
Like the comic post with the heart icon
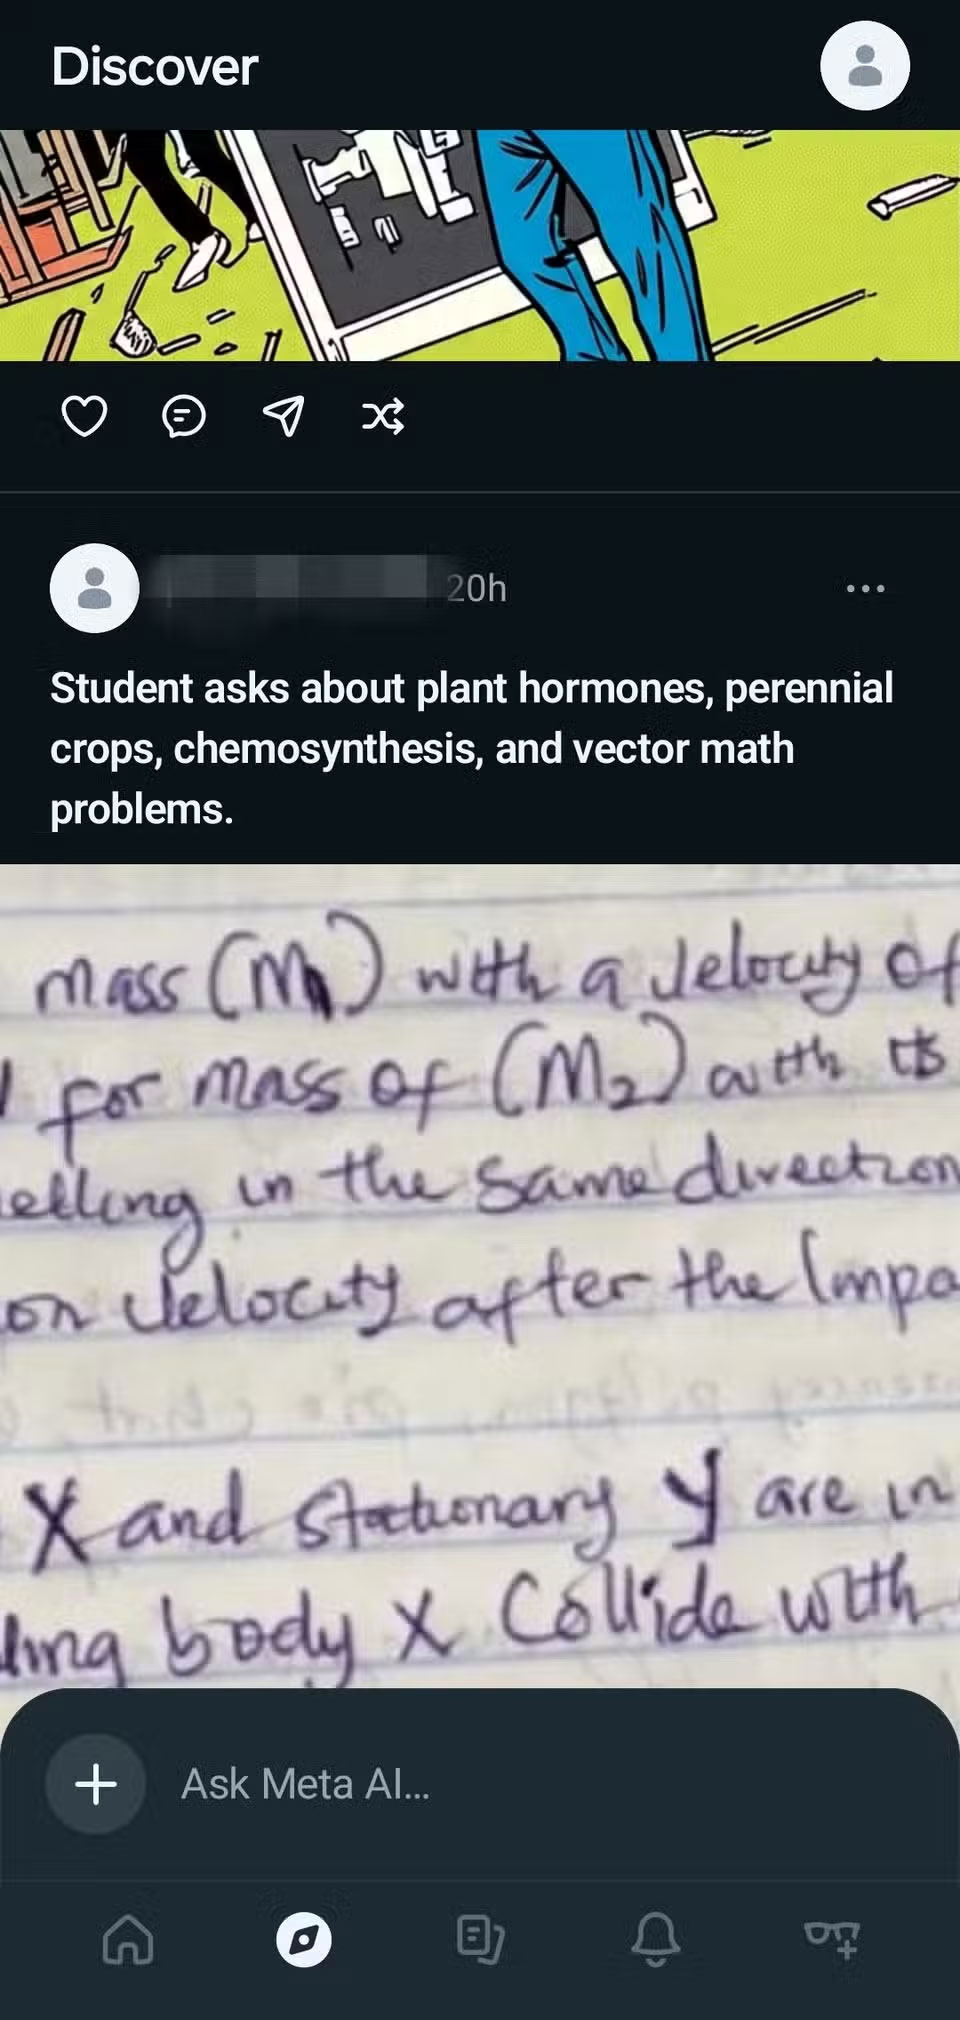(84, 416)
